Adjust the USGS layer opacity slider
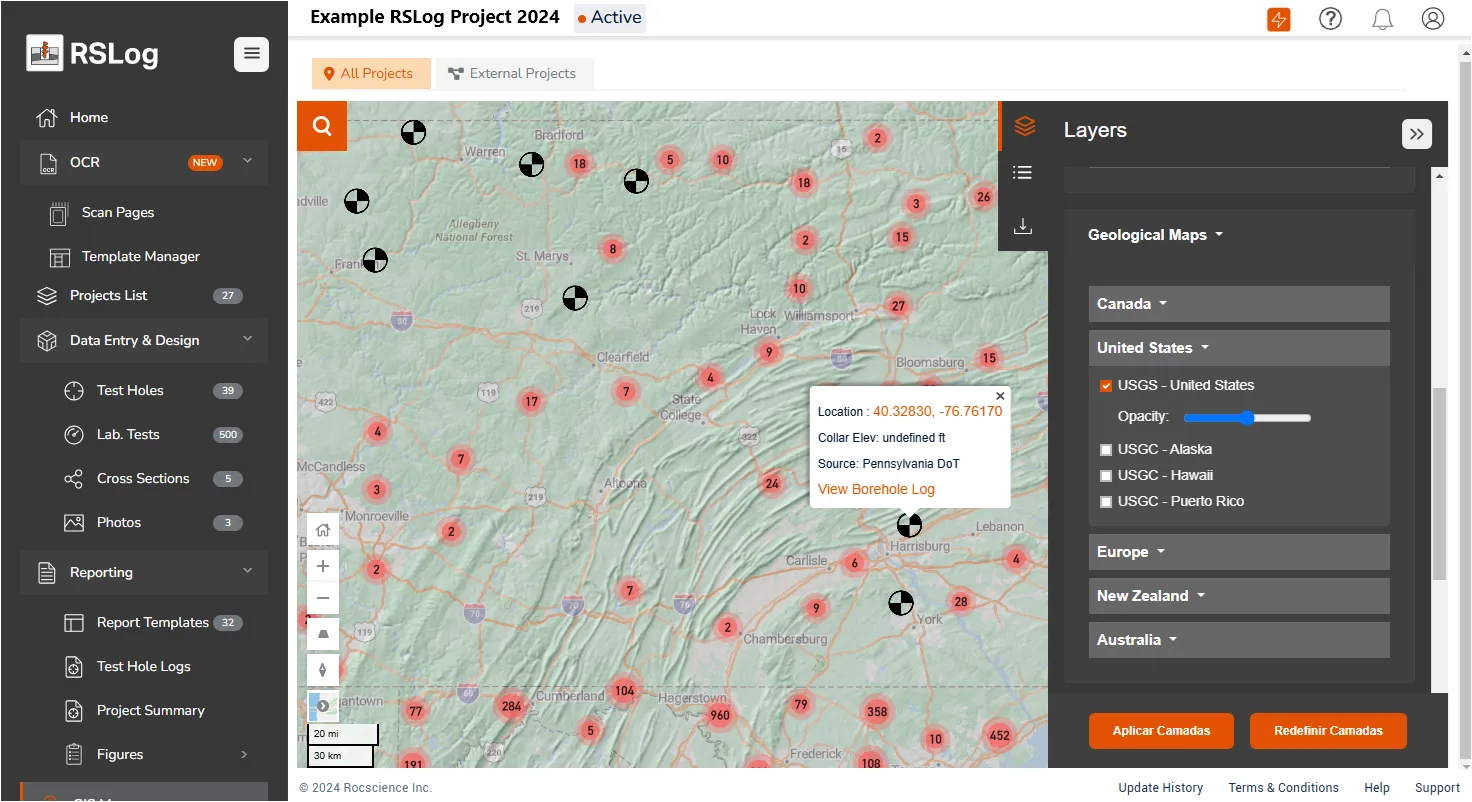The height and width of the screenshot is (802, 1472). point(1247,418)
